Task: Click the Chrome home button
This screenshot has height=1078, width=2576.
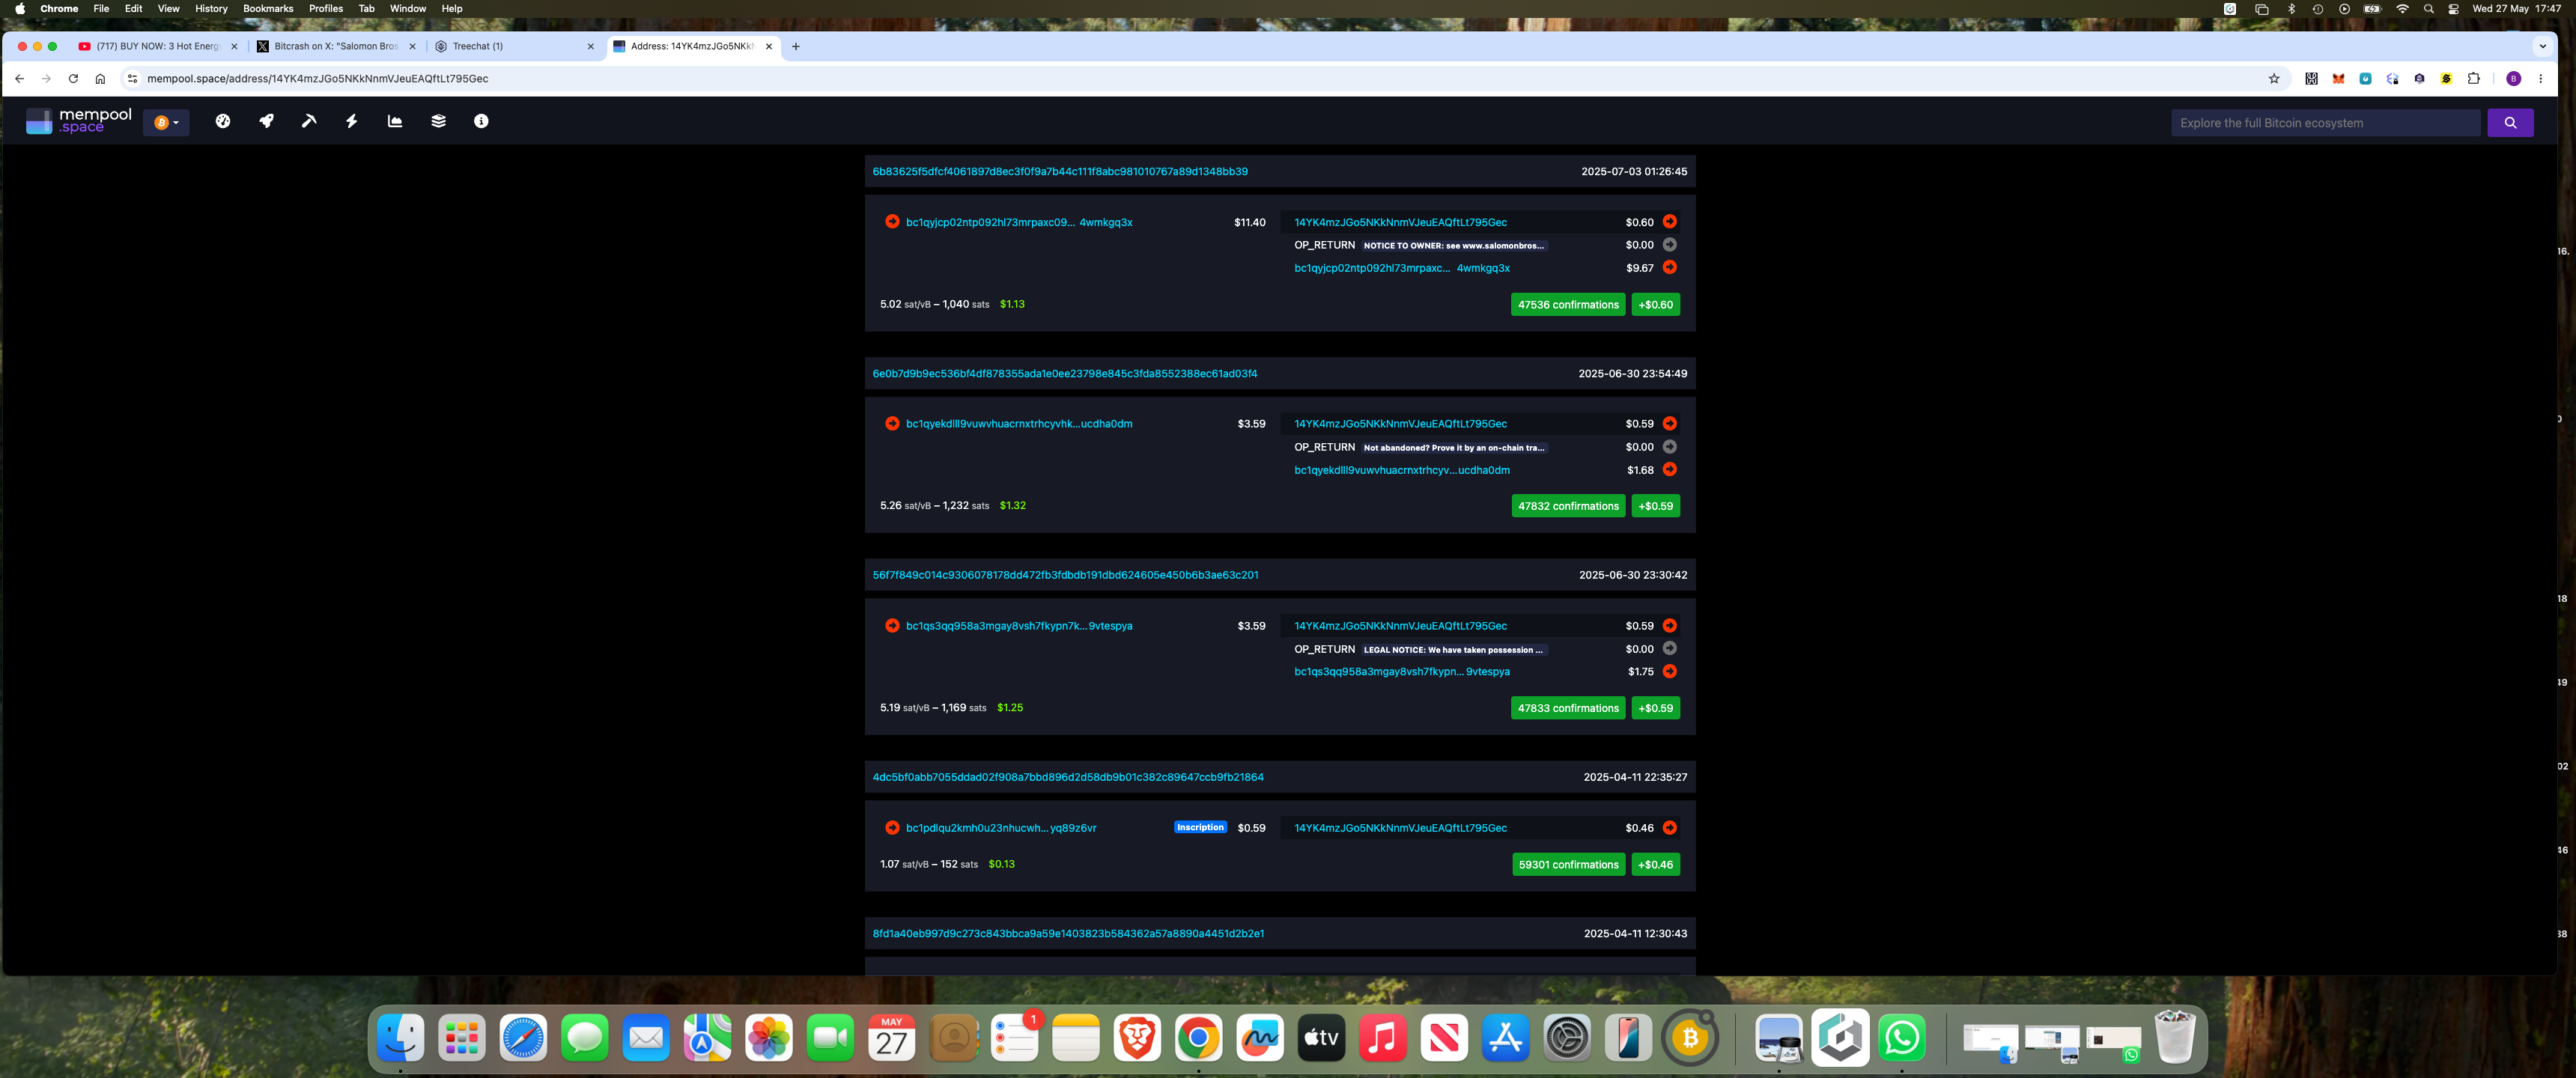Action: (x=100, y=78)
